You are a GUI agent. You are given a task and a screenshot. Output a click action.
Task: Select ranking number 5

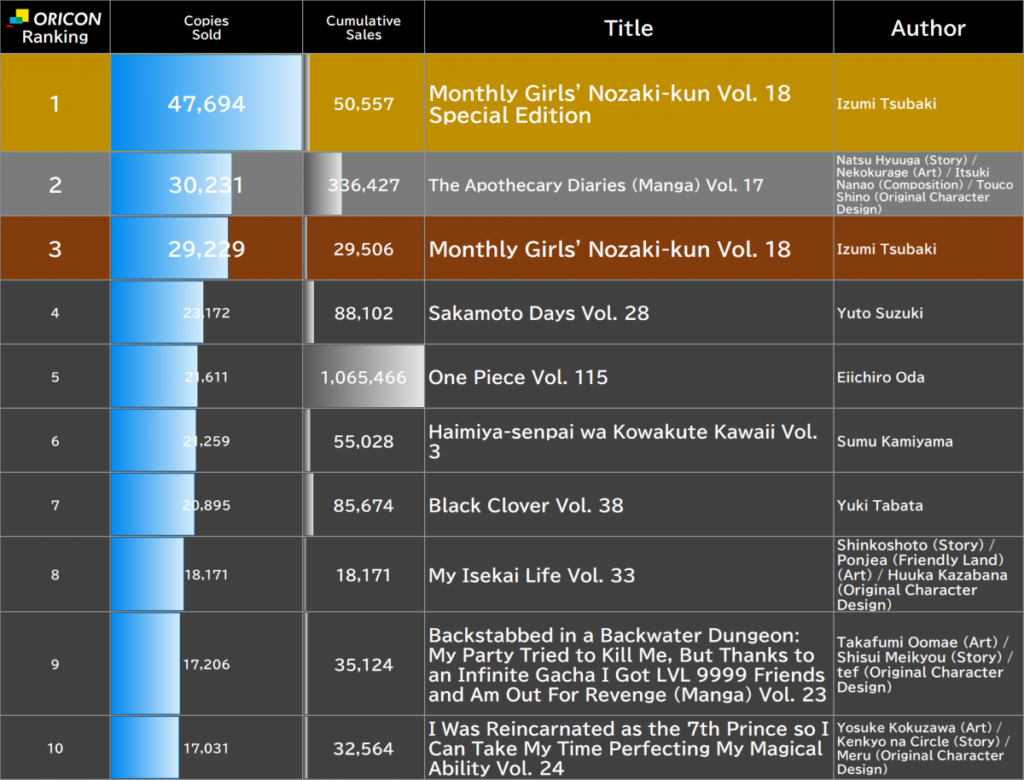coord(55,377)
